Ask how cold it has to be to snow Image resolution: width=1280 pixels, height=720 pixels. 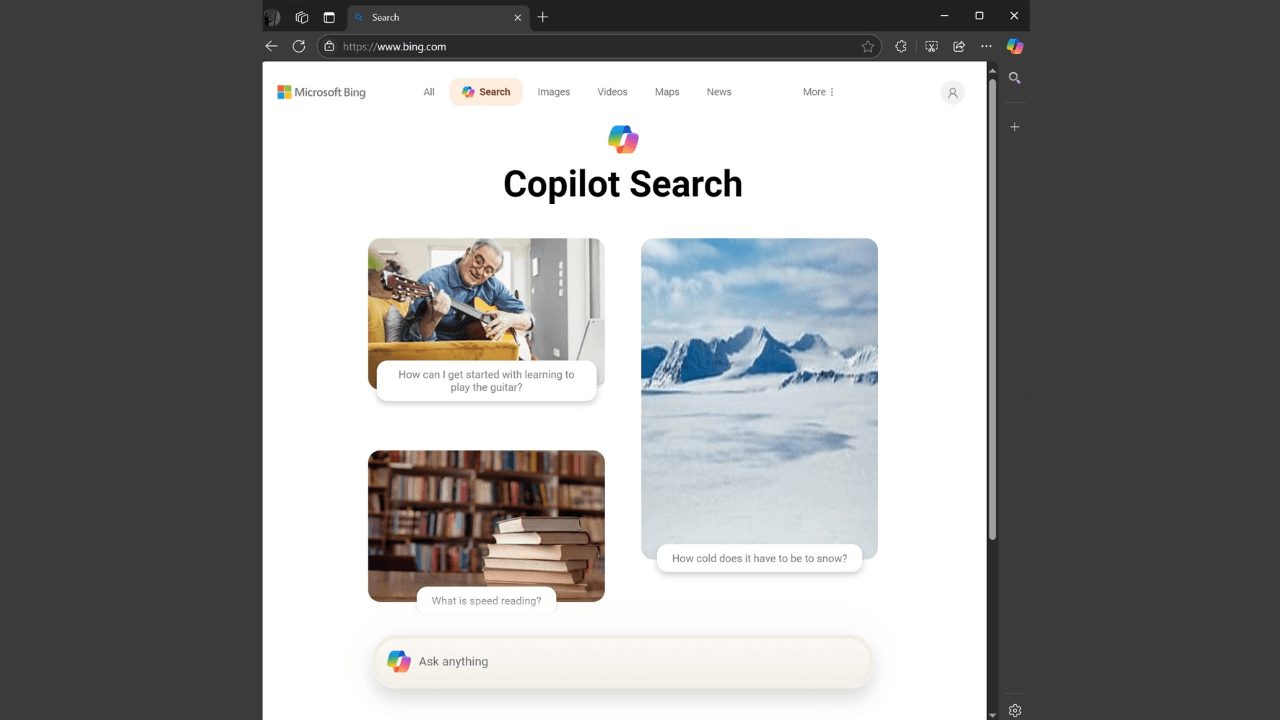[759, 558]
